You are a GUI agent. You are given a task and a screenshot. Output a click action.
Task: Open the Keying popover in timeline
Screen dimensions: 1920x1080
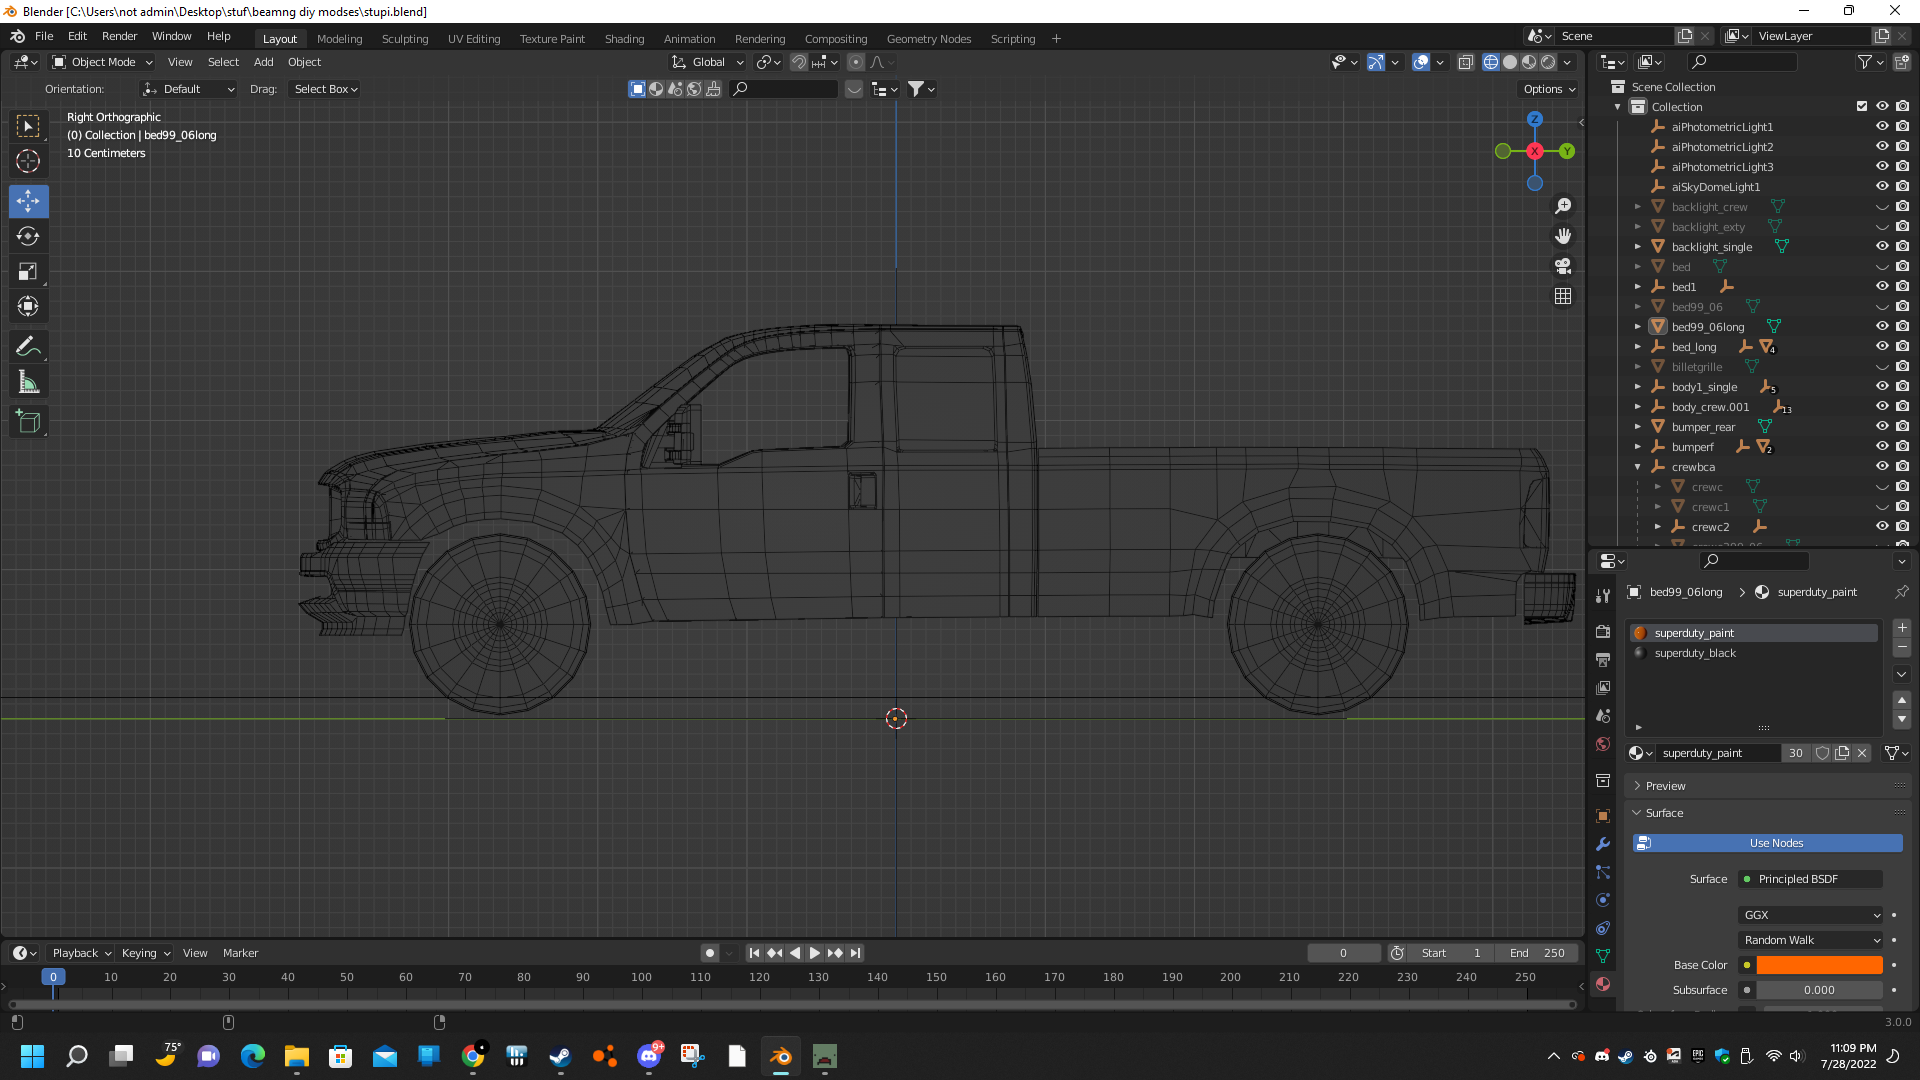[145, 953]
